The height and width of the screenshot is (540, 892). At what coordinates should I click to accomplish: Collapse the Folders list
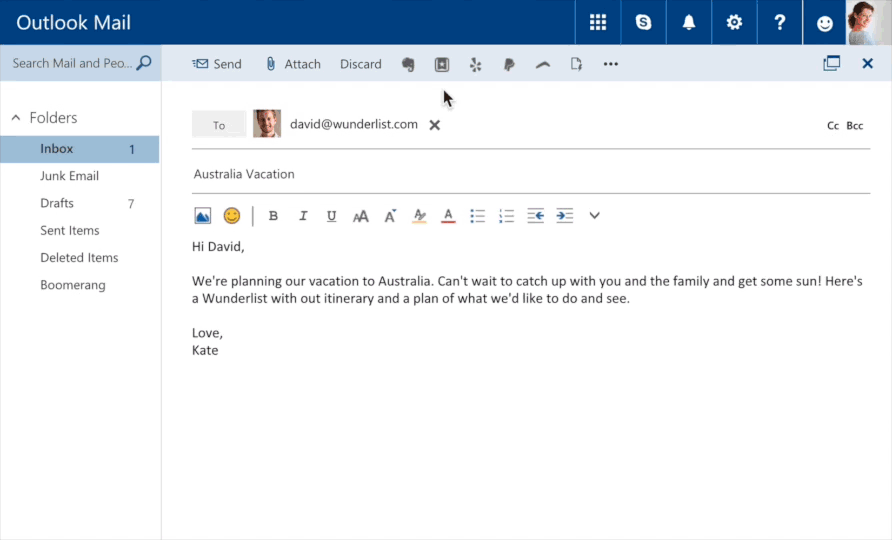(16, 118)
